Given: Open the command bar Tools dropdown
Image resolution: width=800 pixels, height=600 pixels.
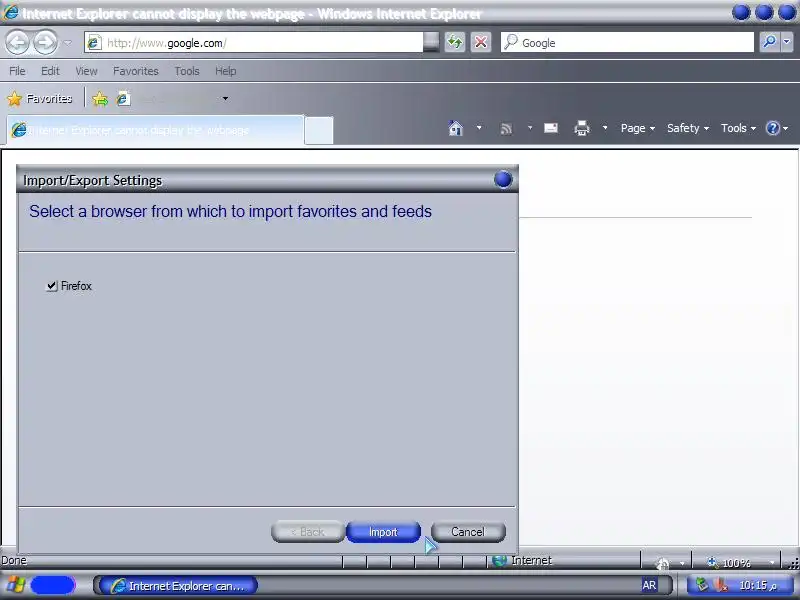Looking at the screenshot, I should (738, 128).
